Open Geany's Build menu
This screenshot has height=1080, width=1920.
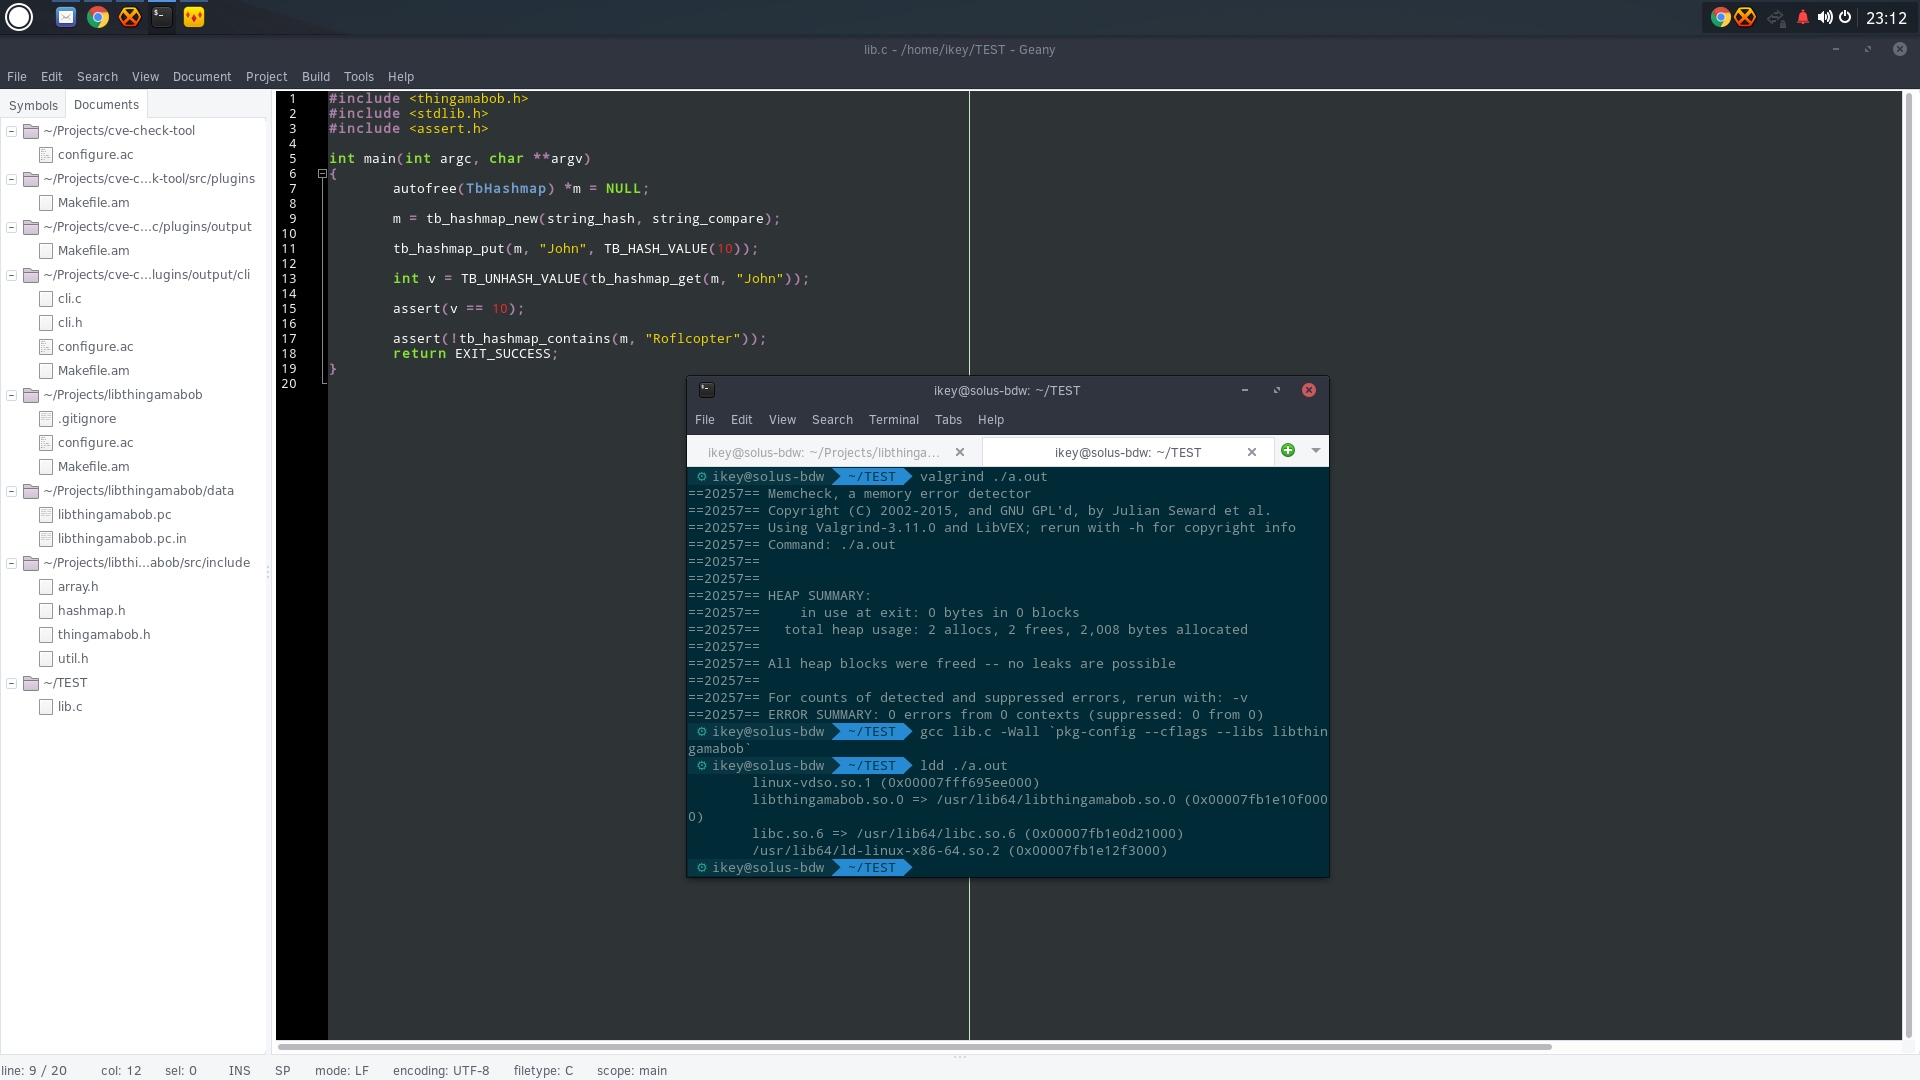coord(316,77)
